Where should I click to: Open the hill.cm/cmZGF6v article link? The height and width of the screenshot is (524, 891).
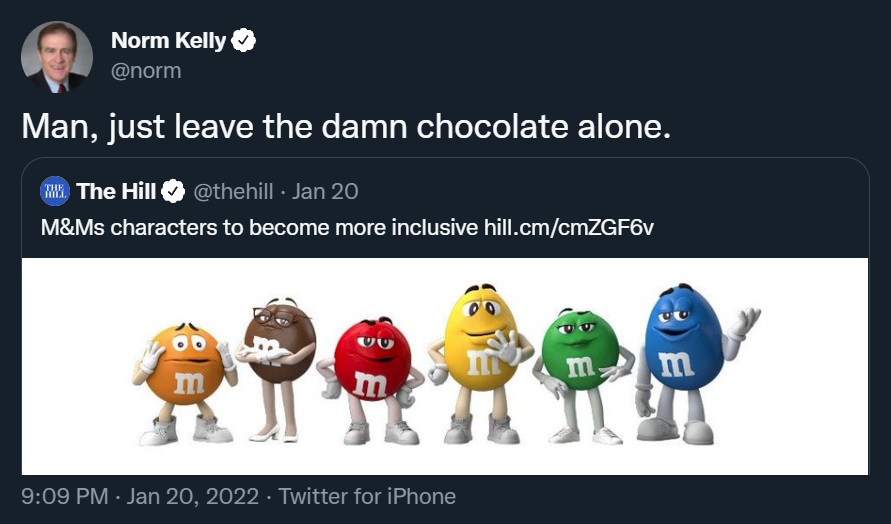(568, 227)
